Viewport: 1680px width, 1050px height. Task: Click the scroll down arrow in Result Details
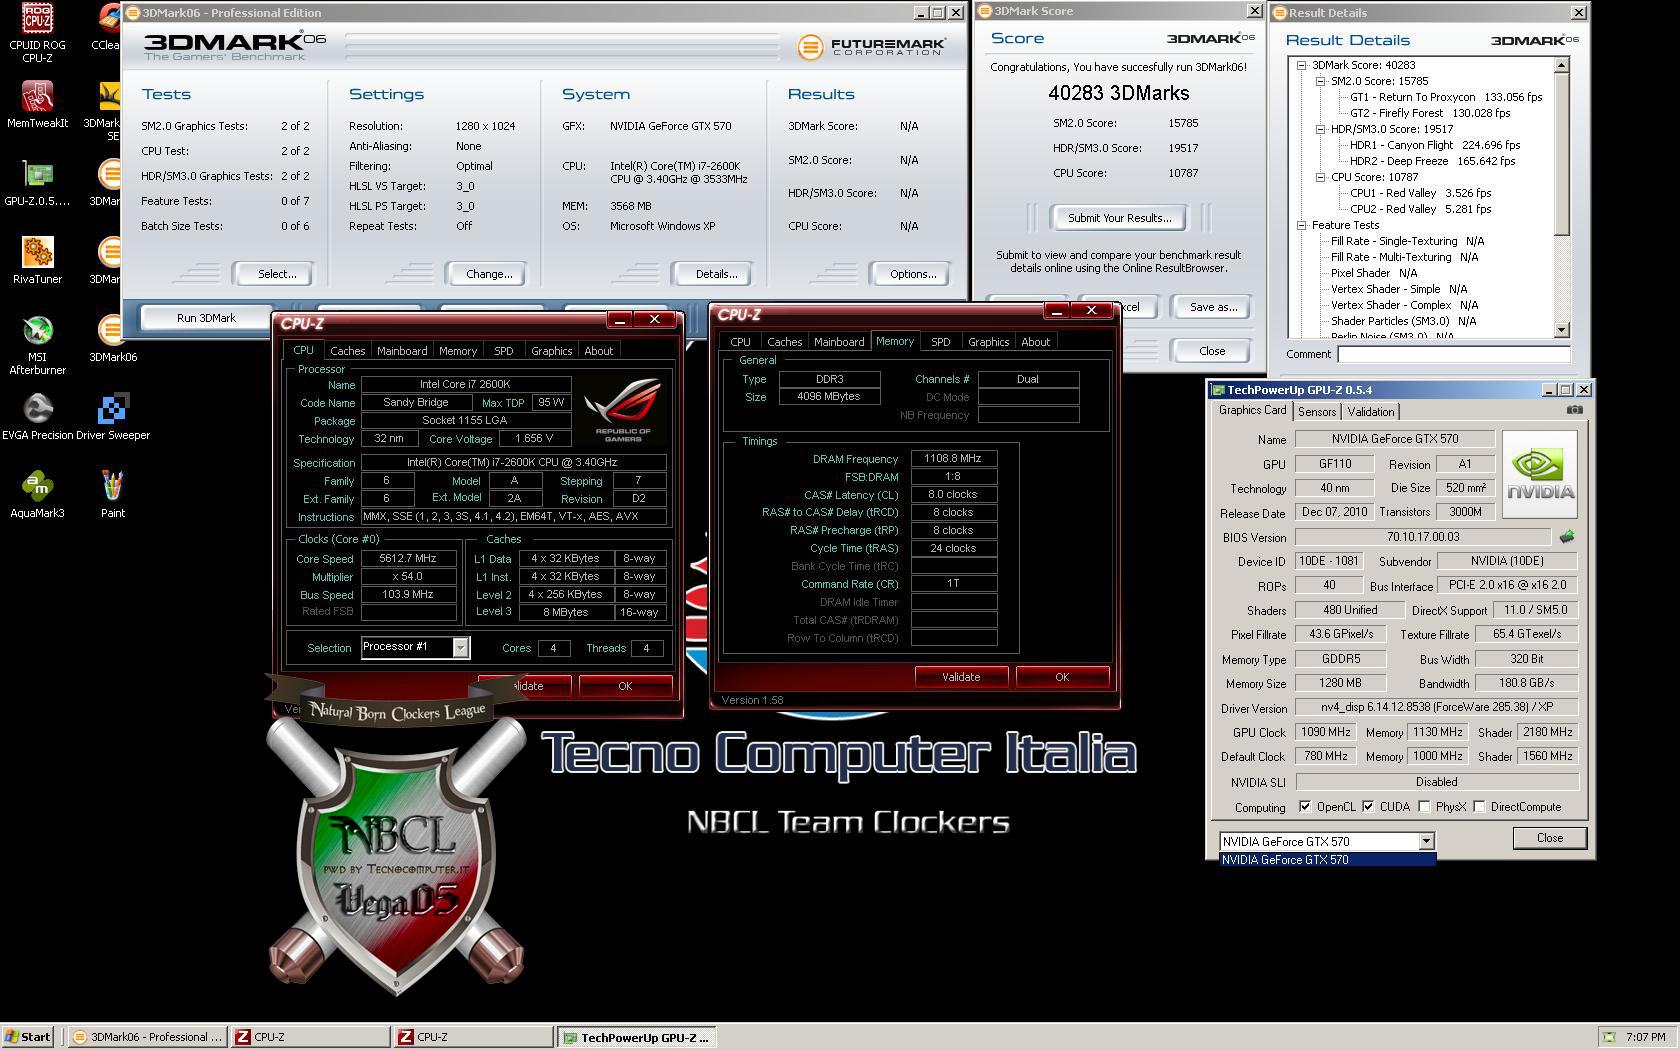(x=1562, y=330)
